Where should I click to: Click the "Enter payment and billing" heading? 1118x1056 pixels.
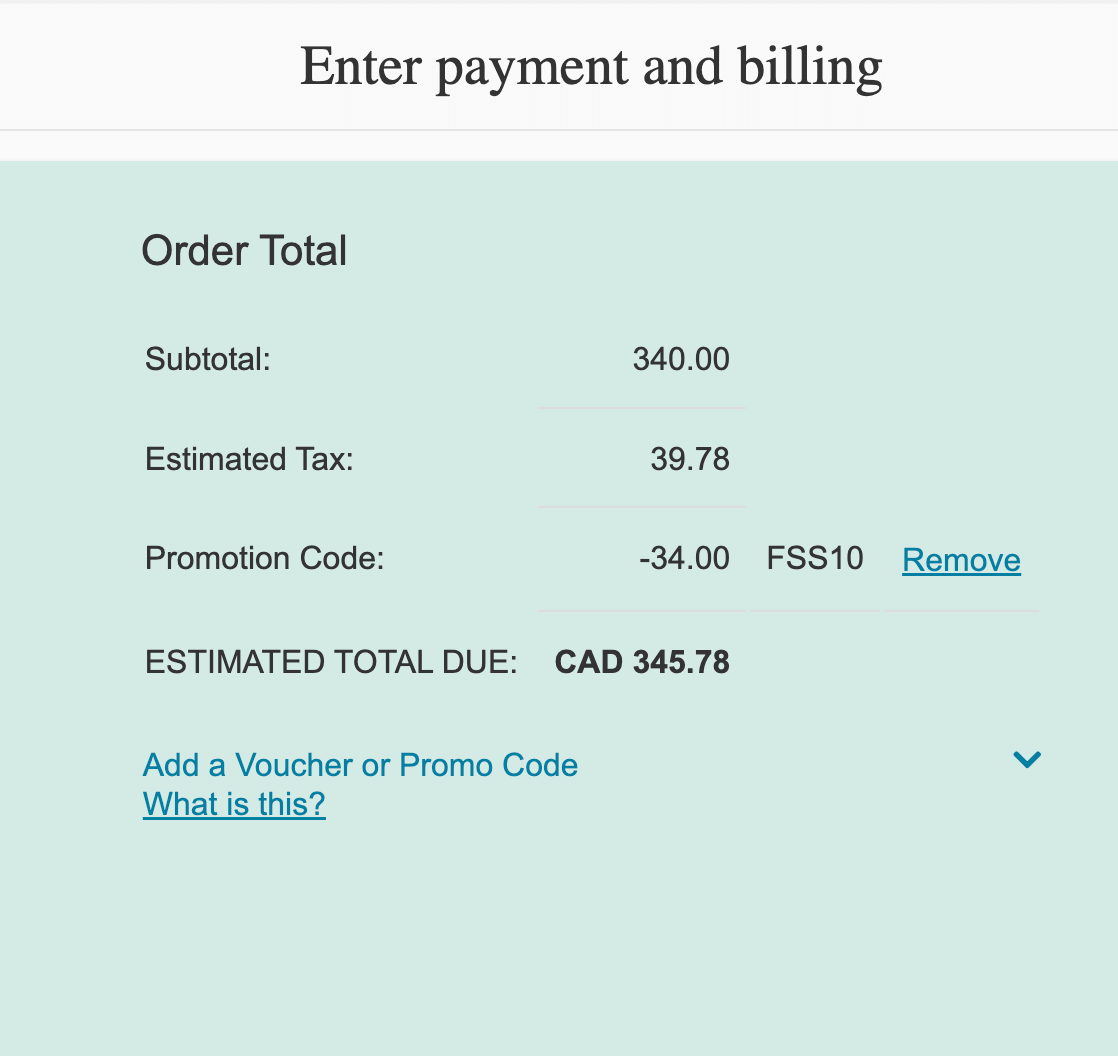591,67
